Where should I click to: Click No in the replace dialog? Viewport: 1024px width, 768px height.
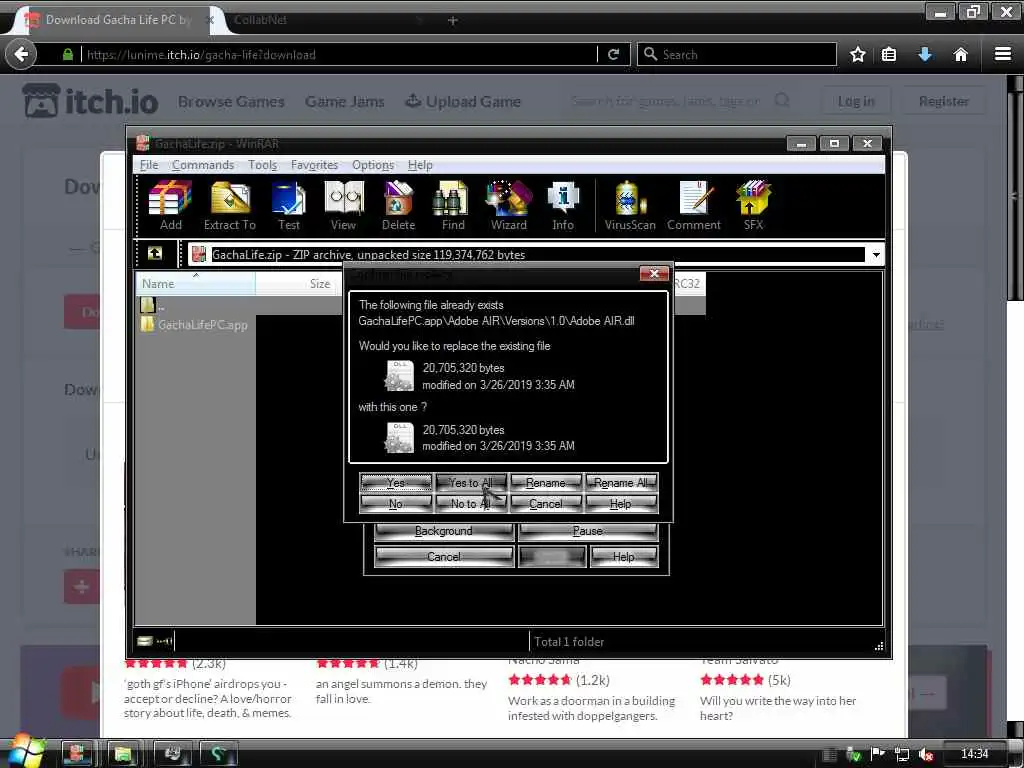[396, 504]
